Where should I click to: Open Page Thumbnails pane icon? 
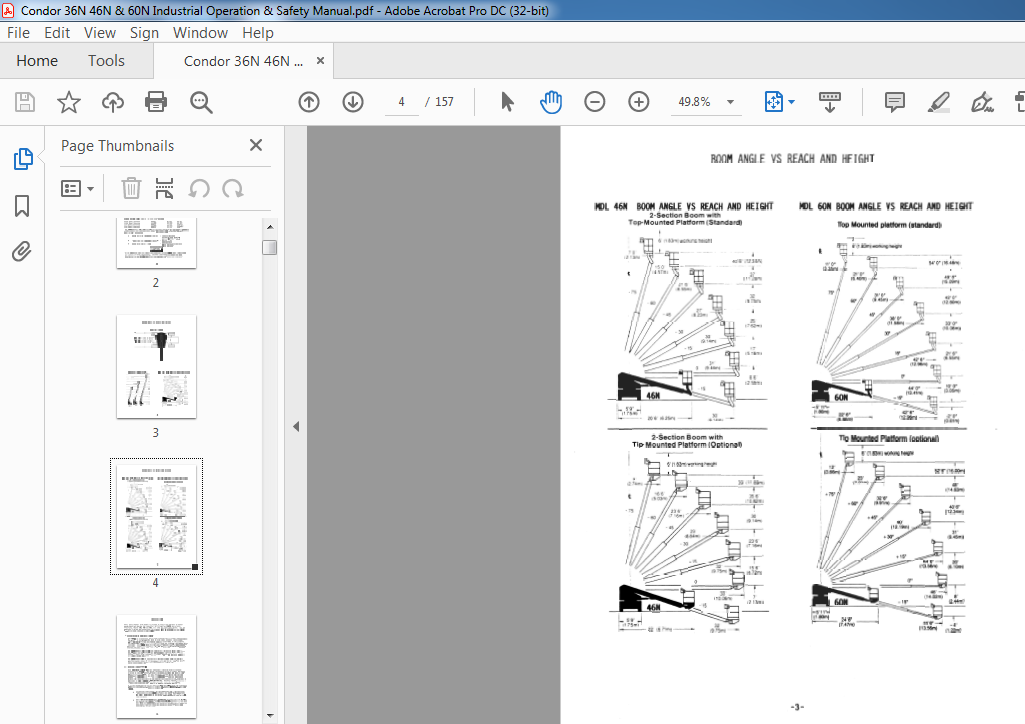[23, 159]
